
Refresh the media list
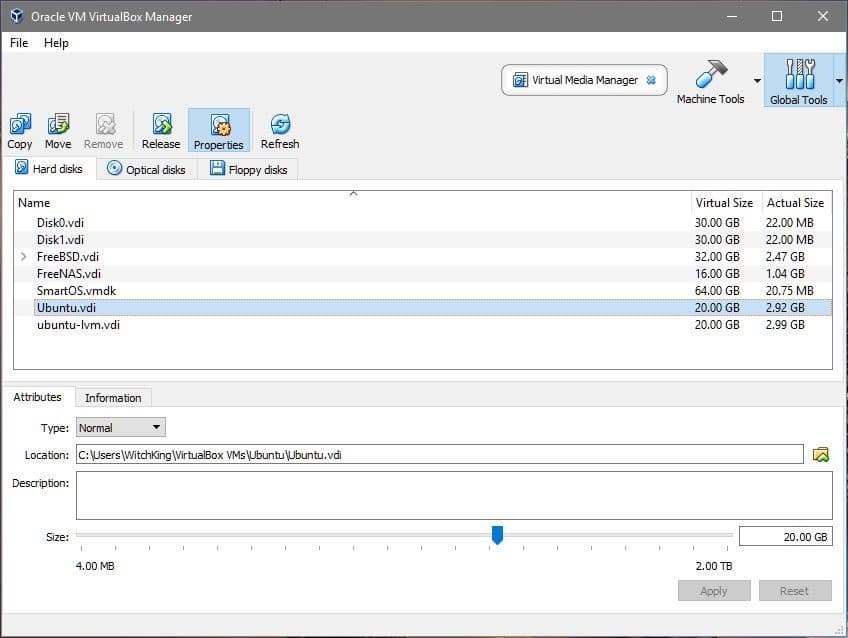279,130
